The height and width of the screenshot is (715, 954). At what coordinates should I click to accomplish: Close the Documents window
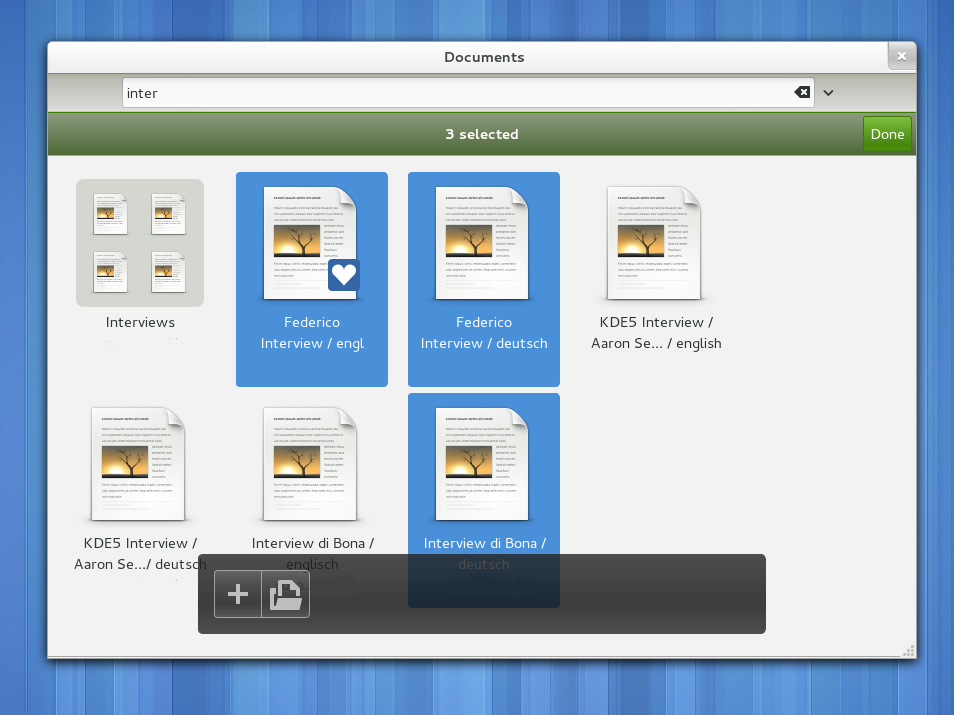[x=902, y=56]
